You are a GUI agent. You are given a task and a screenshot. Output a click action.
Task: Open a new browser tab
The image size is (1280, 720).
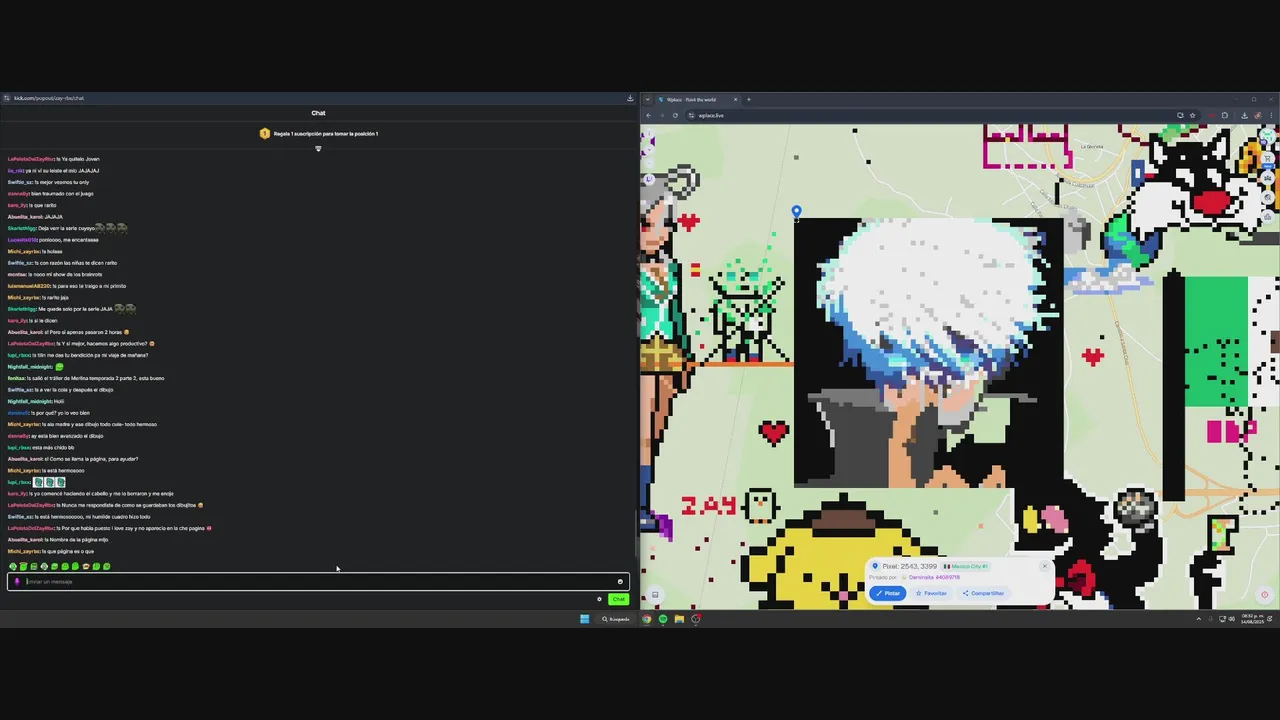coord(748,99)
